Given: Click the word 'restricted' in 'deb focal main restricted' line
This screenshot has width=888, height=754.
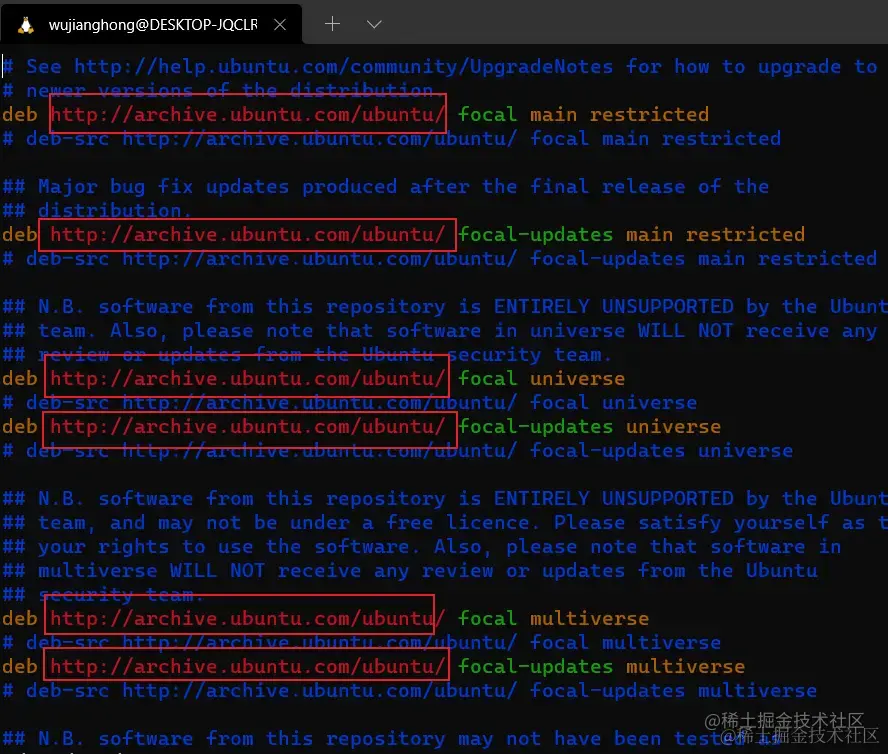Looking at the screenshot, I should coord(649,114).
